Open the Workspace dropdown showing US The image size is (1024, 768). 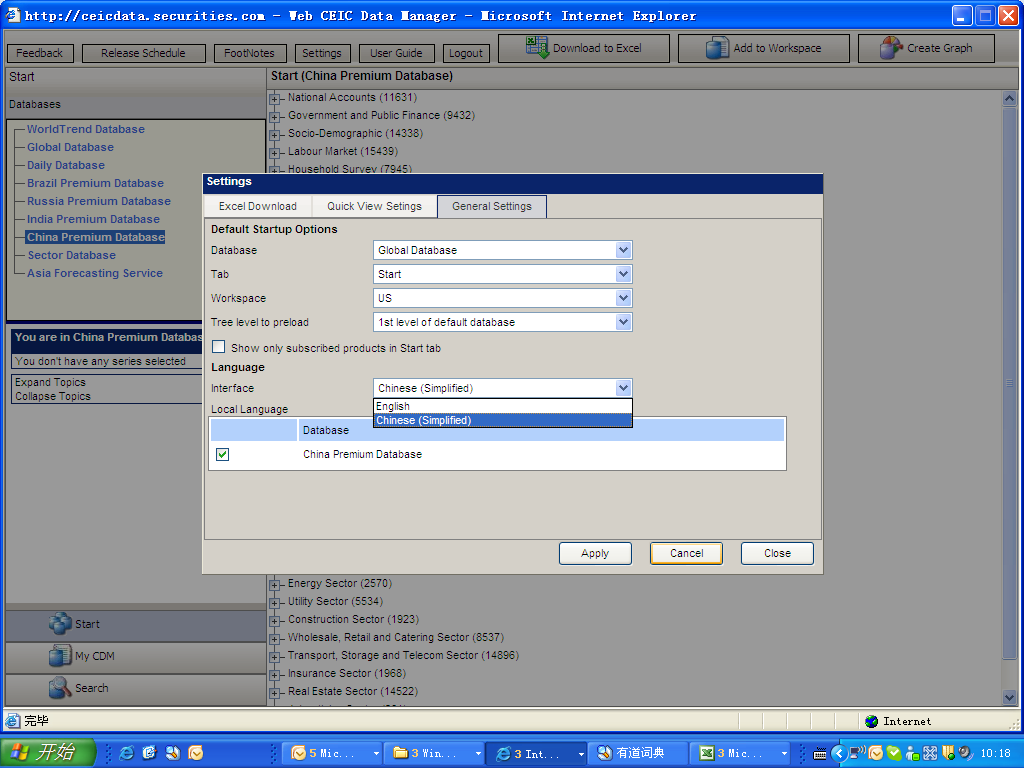pyautogui.click(x=623, y=298)
